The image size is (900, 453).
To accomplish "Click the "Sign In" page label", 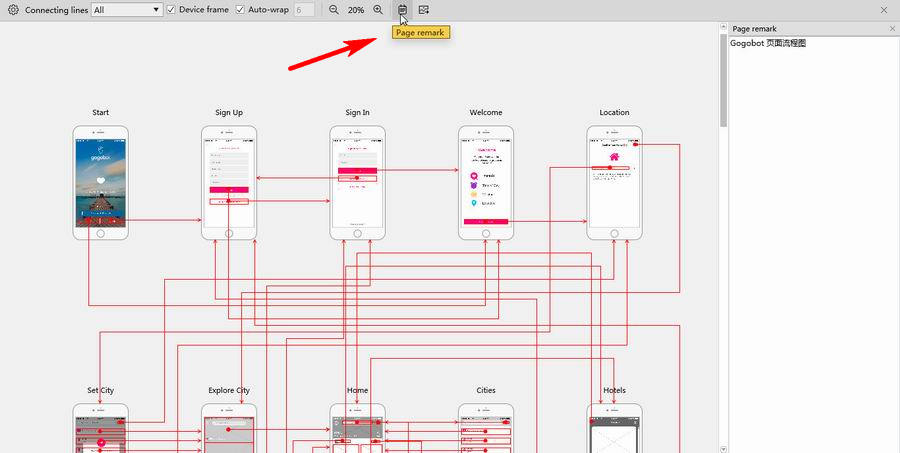I will point(358,113).
